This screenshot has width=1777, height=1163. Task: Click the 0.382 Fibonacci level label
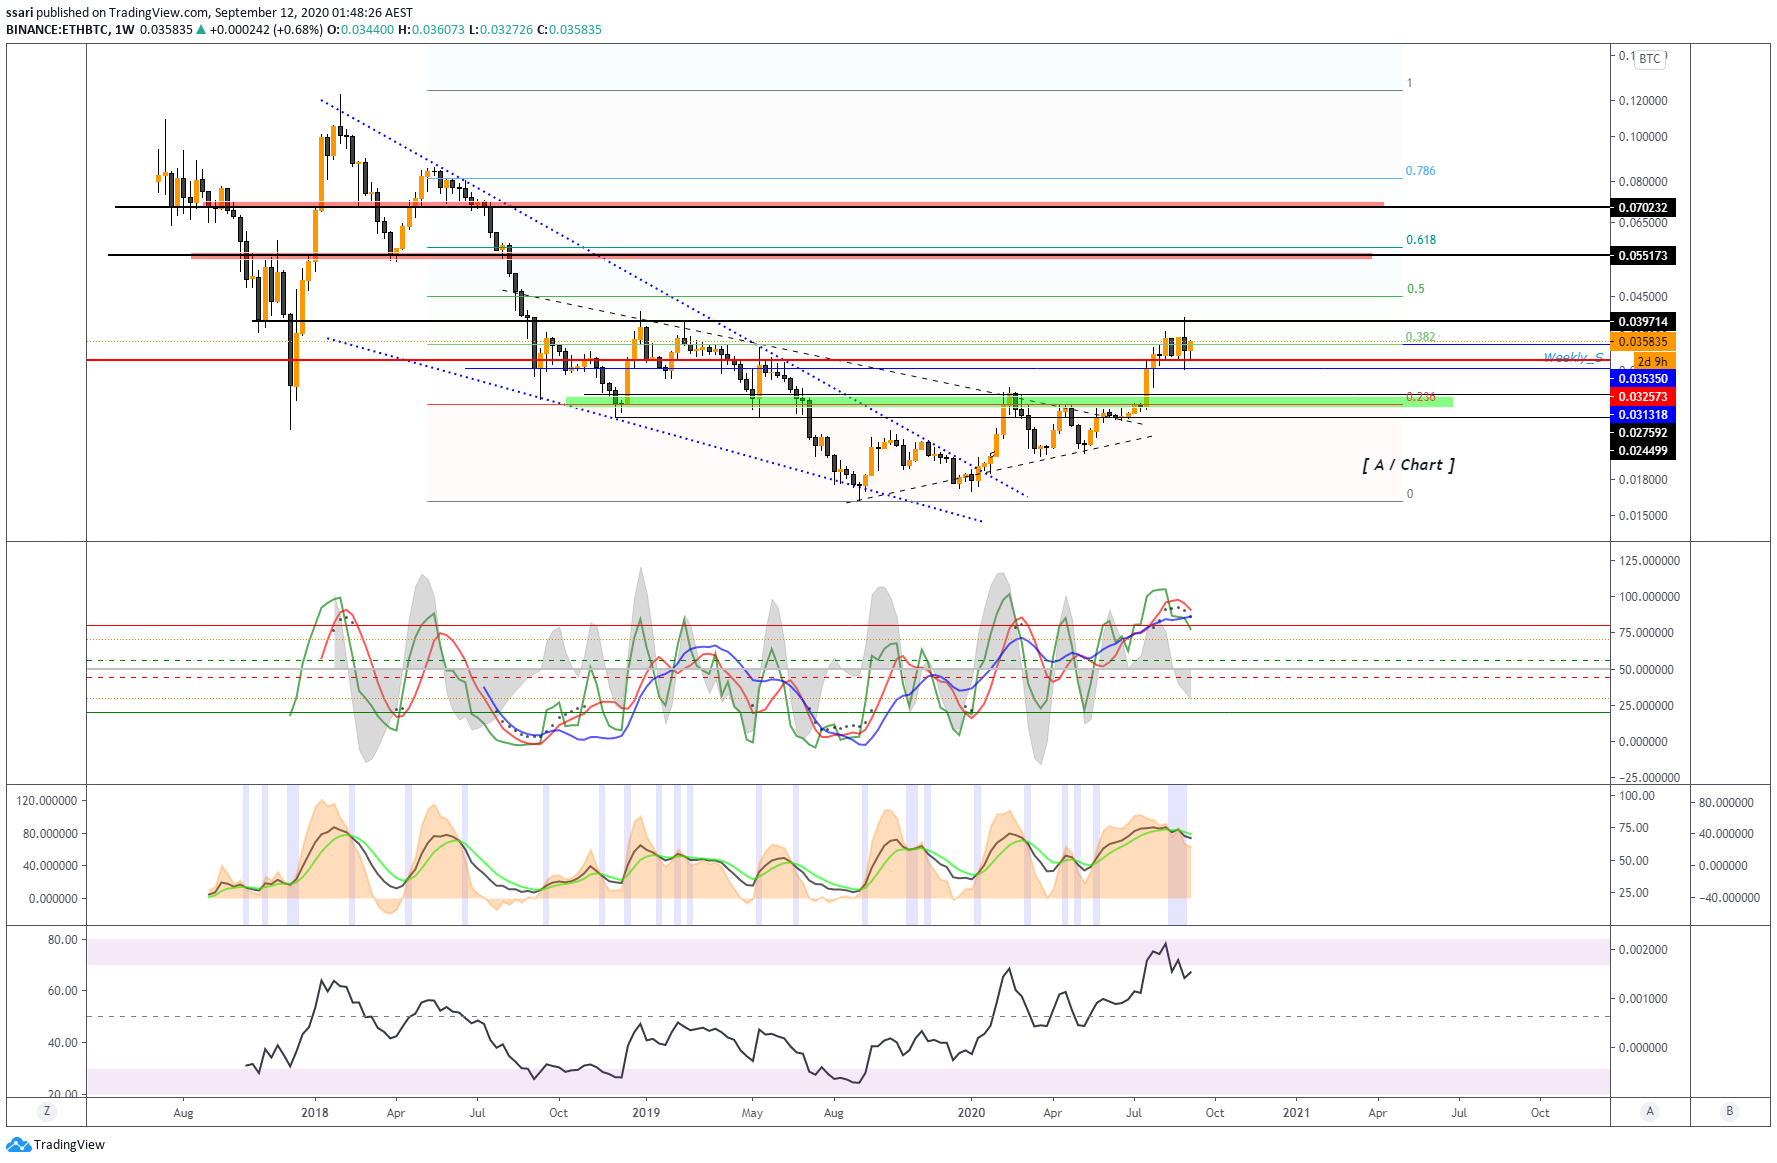coord(1420,337)
